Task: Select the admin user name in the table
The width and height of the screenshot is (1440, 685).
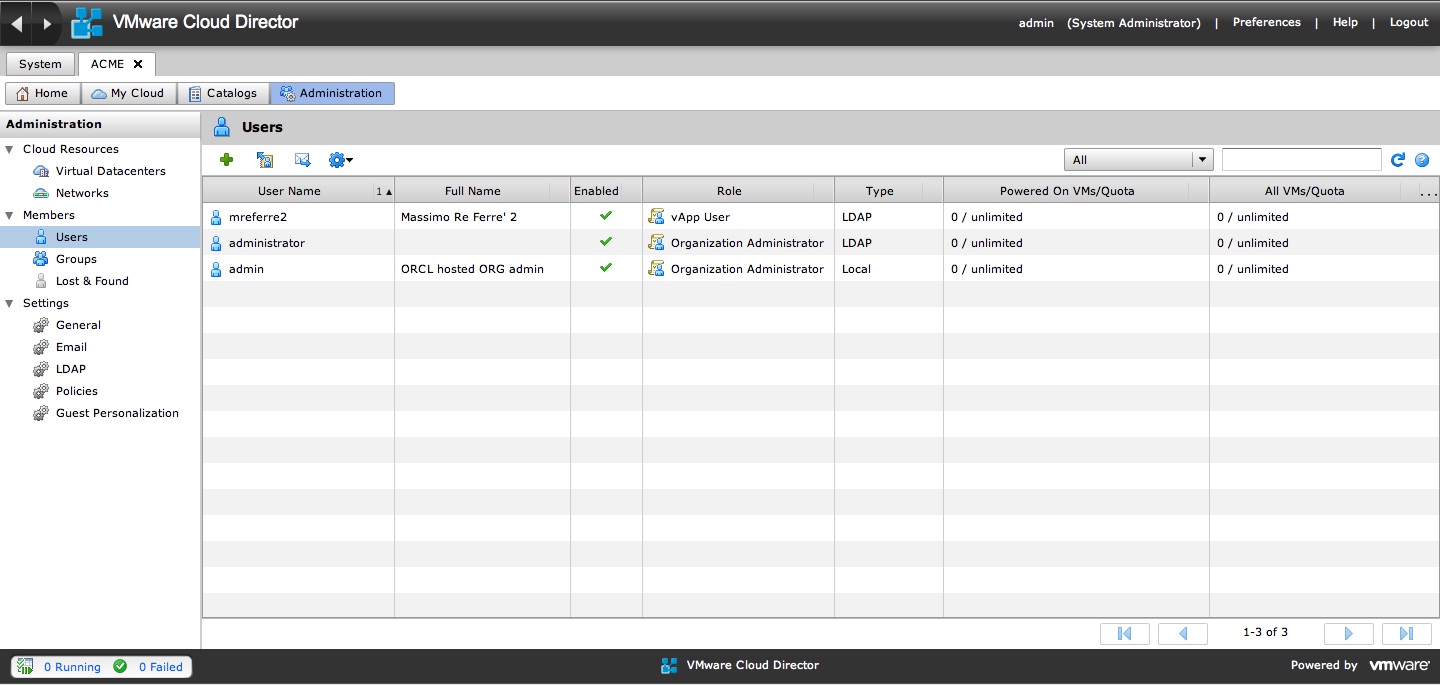Action: pos(246,269)
